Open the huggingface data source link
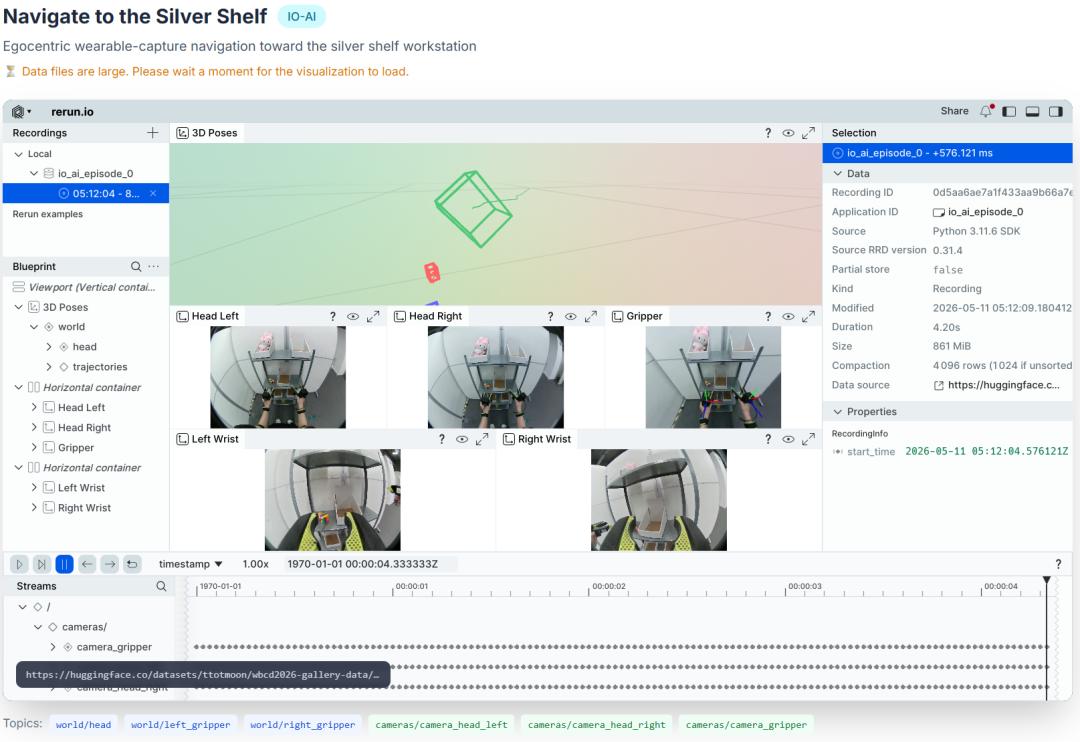 (997, 385)
